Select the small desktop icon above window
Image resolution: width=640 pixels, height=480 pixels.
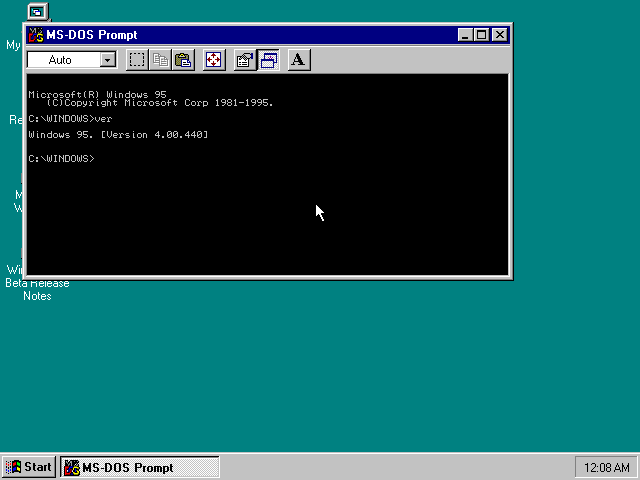point(38,12)
